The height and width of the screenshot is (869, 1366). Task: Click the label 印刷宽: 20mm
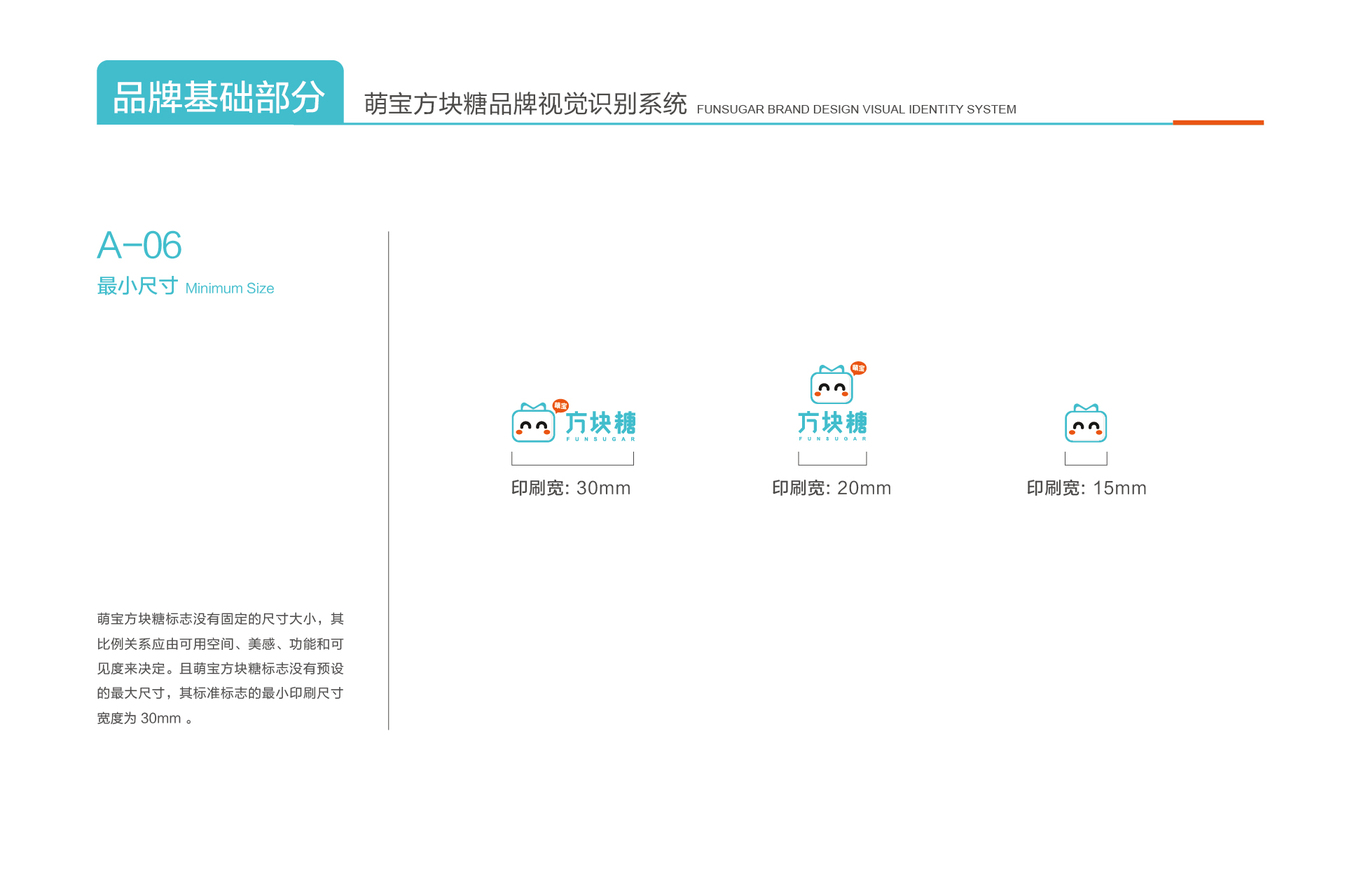point(832,488)
